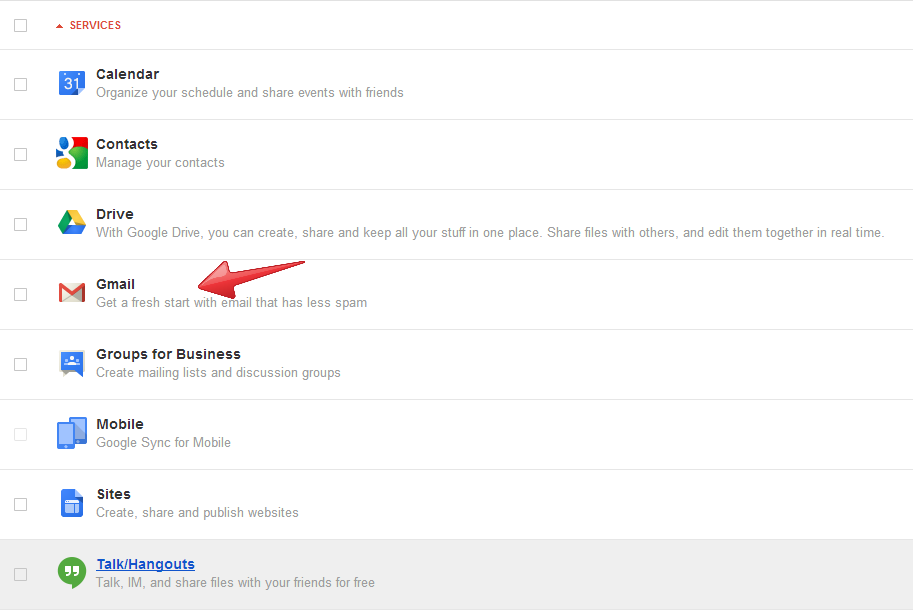Check the Calendar row checkbox
The width and height of the screenshot is (913, 610).
coord(20,84)
